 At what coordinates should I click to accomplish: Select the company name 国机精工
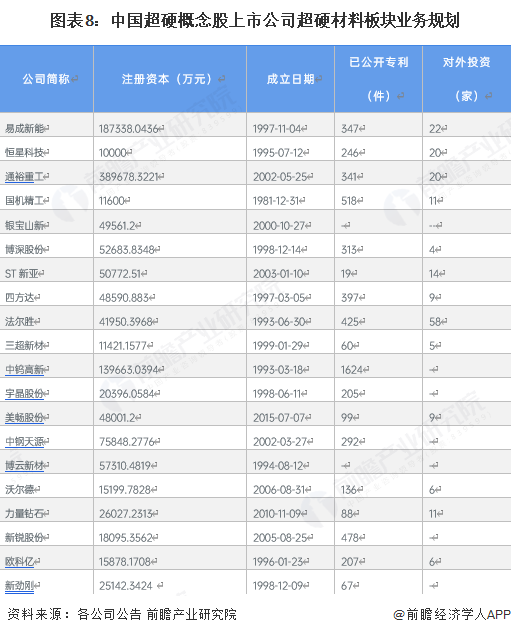coord(24,200)
